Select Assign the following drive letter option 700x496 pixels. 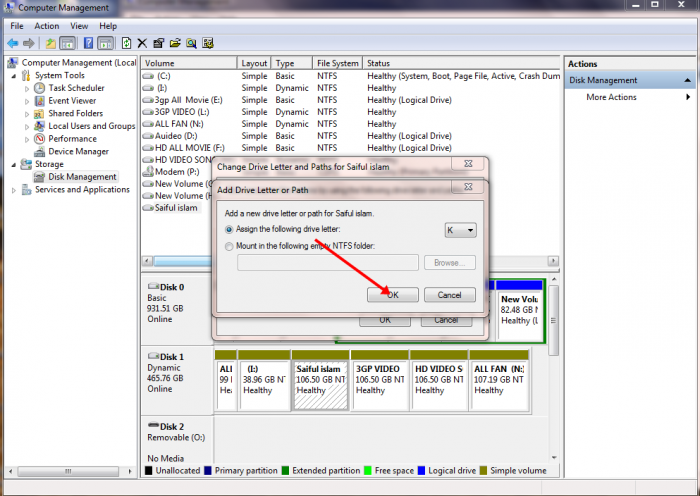[x=229, y=229]
